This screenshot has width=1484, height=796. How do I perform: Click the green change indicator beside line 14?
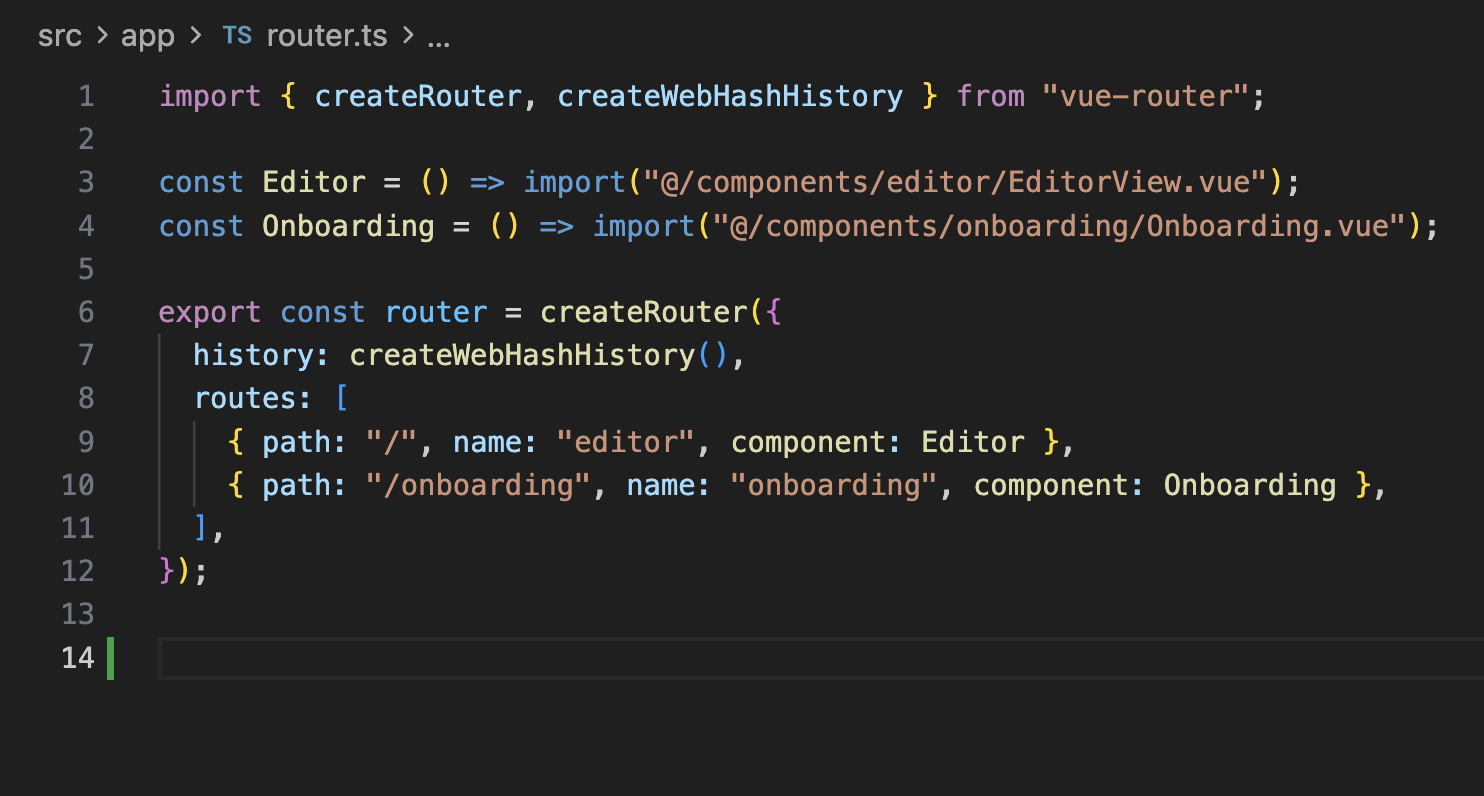[x=110, y=658]
